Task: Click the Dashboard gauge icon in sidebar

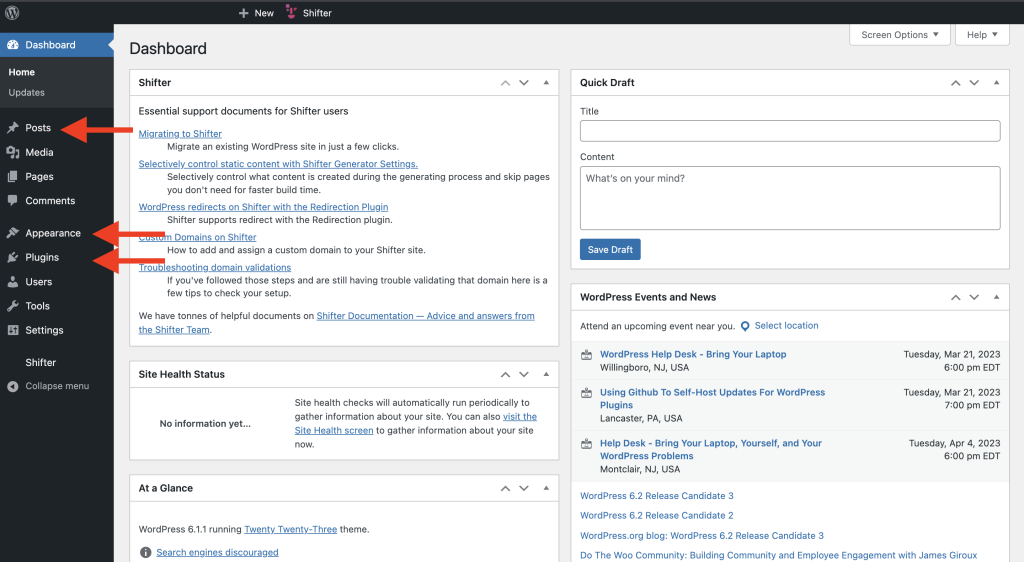Action: coord(12,45)
